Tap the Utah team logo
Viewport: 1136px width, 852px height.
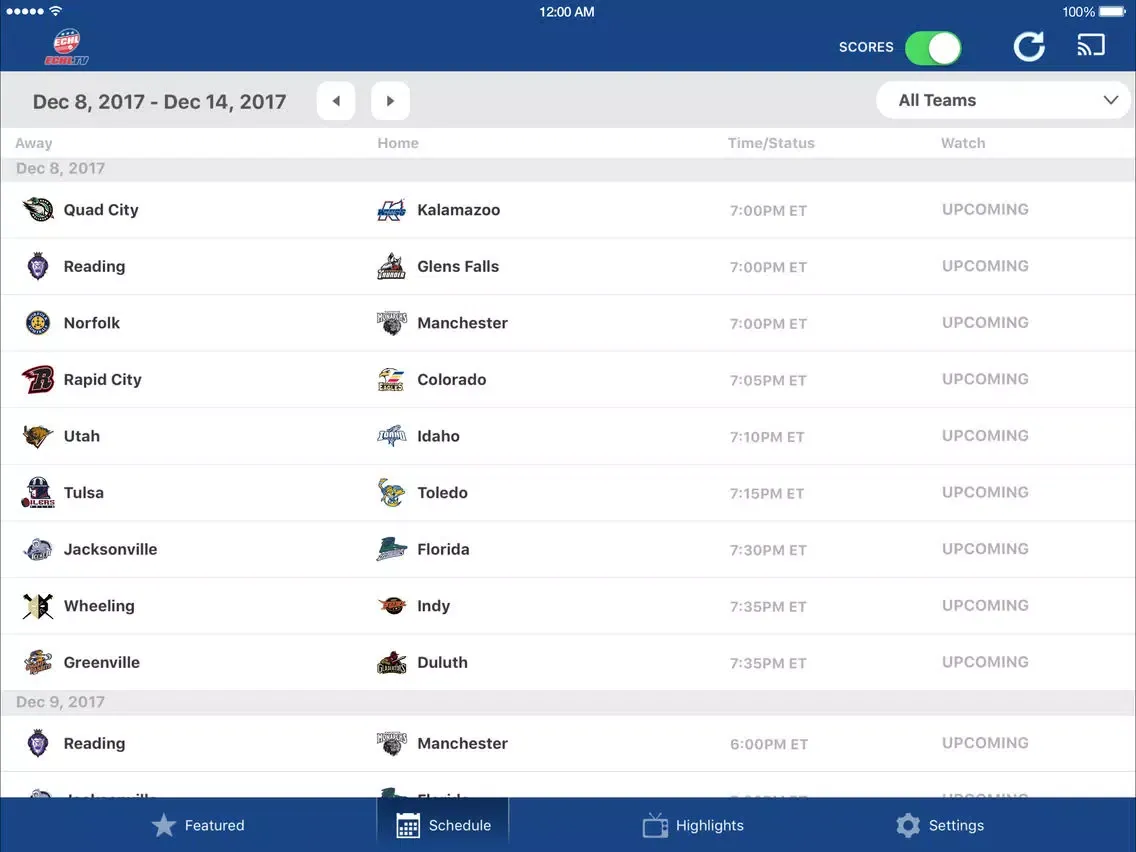point(38,436)
